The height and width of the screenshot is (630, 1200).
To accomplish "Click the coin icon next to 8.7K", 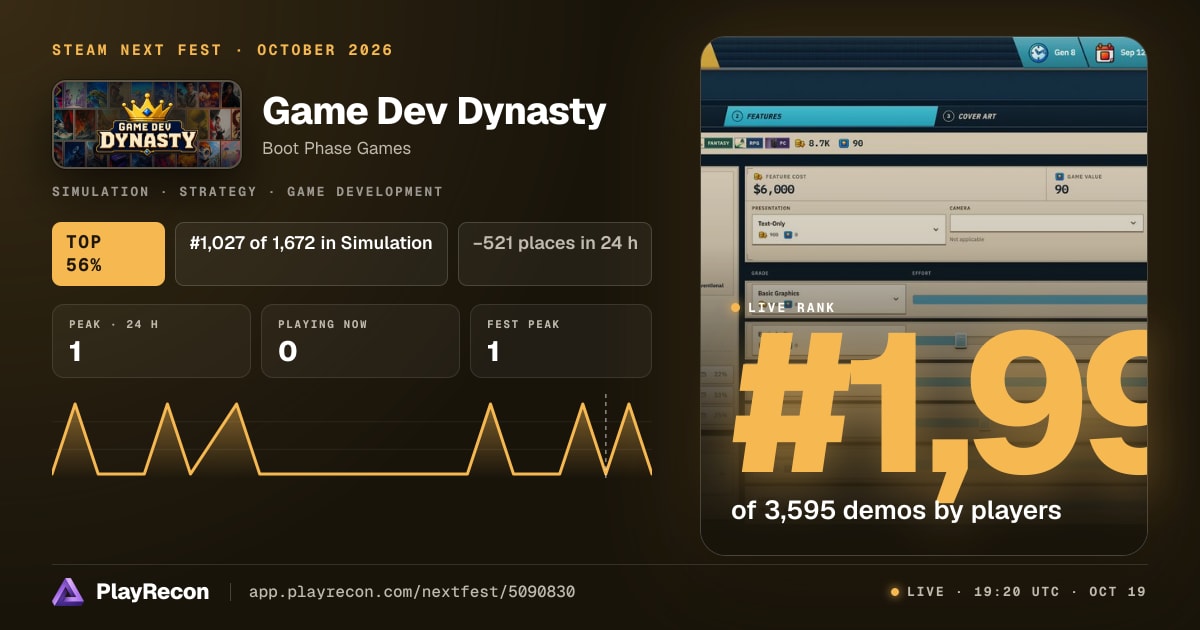I will click(800, 143).
